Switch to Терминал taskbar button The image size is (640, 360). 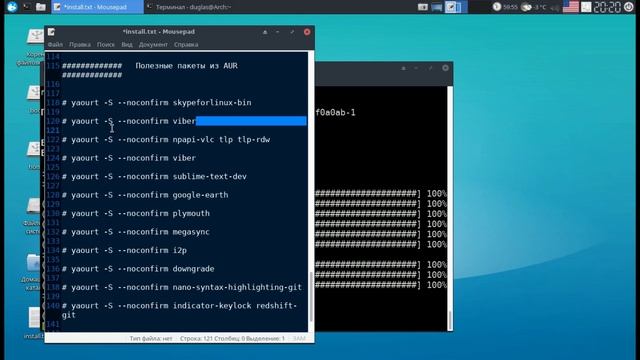pos(190,7)
